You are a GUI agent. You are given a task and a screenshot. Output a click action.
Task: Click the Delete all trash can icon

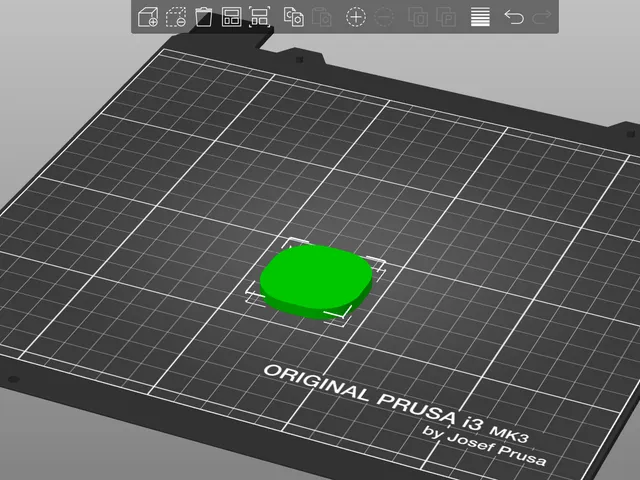[x=204, y=17]
